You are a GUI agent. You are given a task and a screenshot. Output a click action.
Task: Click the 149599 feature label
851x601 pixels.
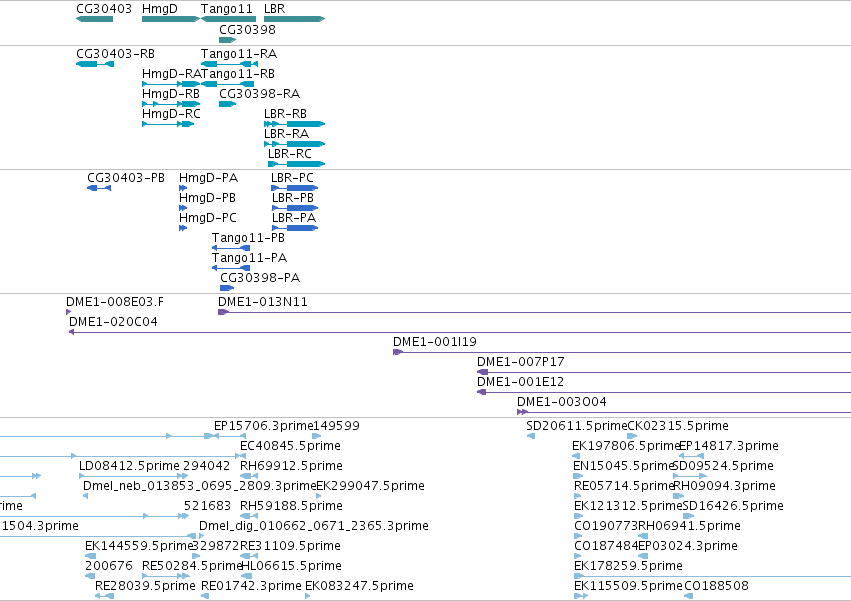(336, 426)
